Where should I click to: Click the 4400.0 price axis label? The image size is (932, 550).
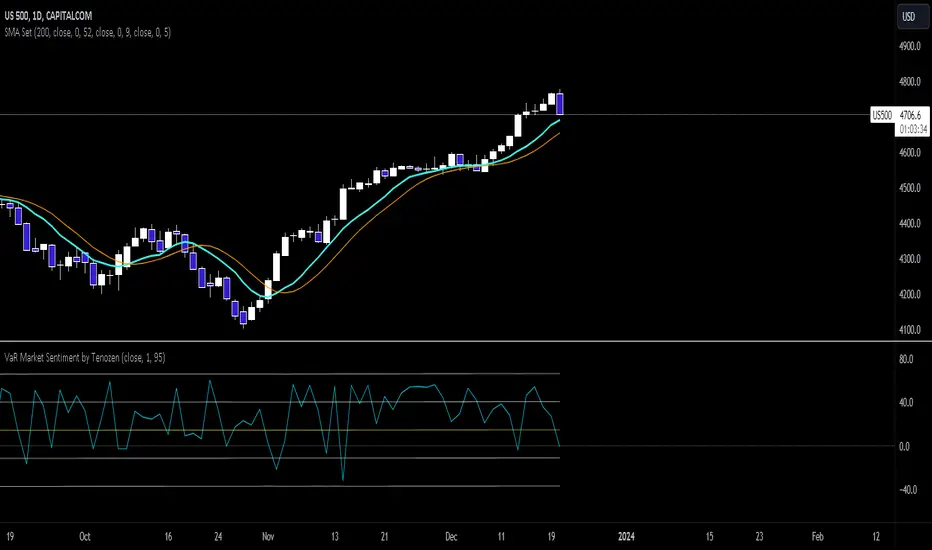[910, 224]
